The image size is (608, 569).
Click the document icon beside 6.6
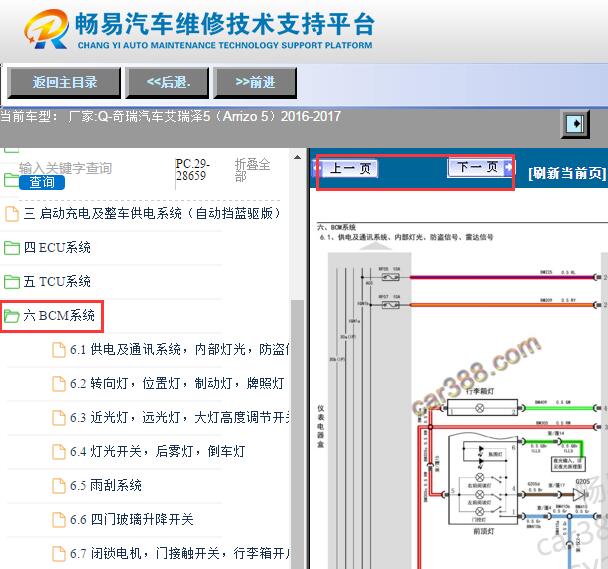(x=59, y=520)
